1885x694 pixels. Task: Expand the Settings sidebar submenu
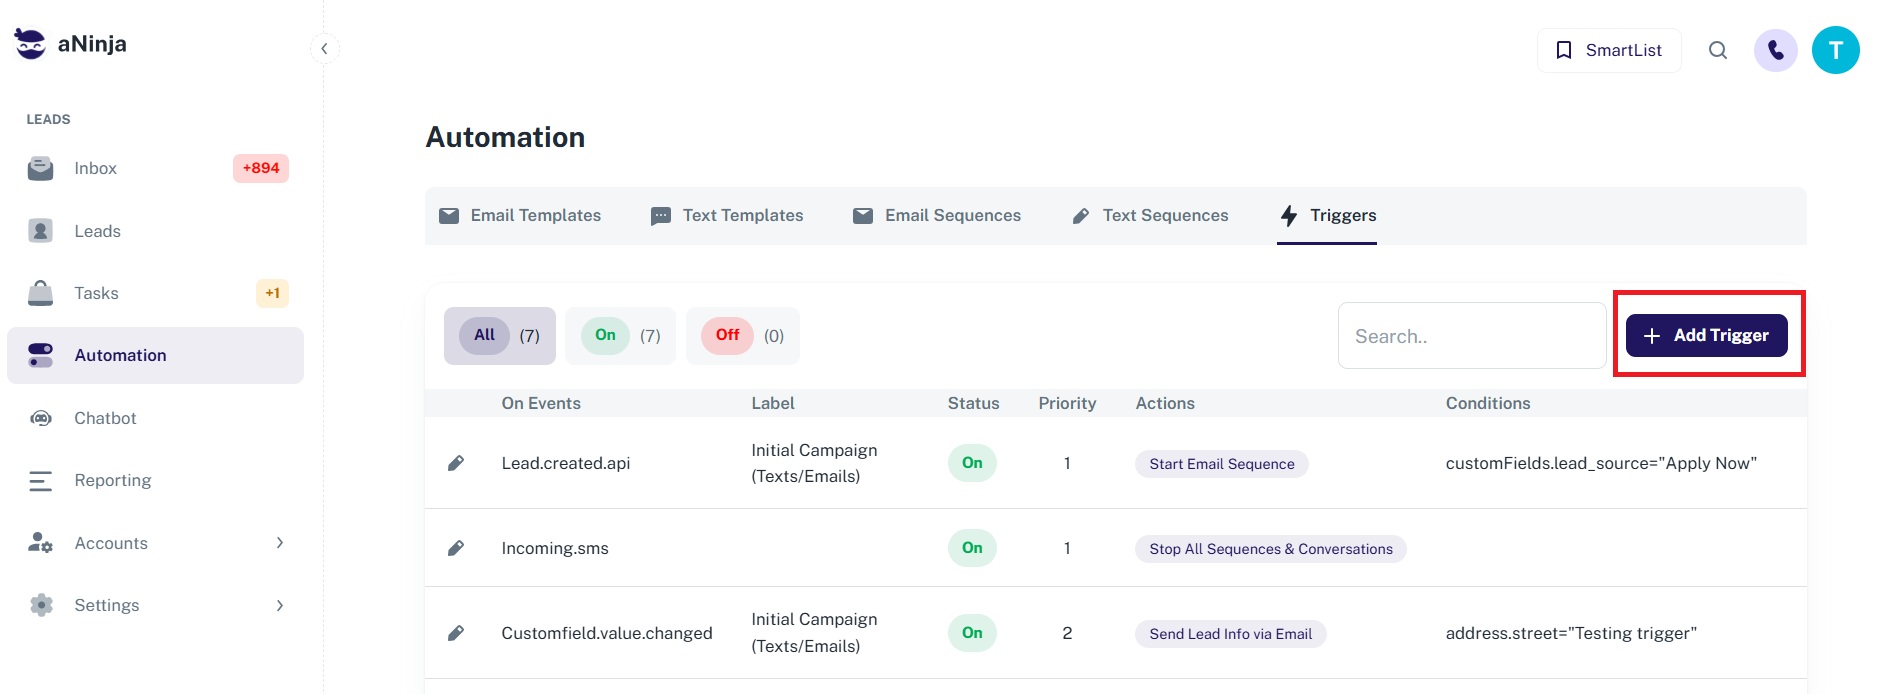[279, 605]
